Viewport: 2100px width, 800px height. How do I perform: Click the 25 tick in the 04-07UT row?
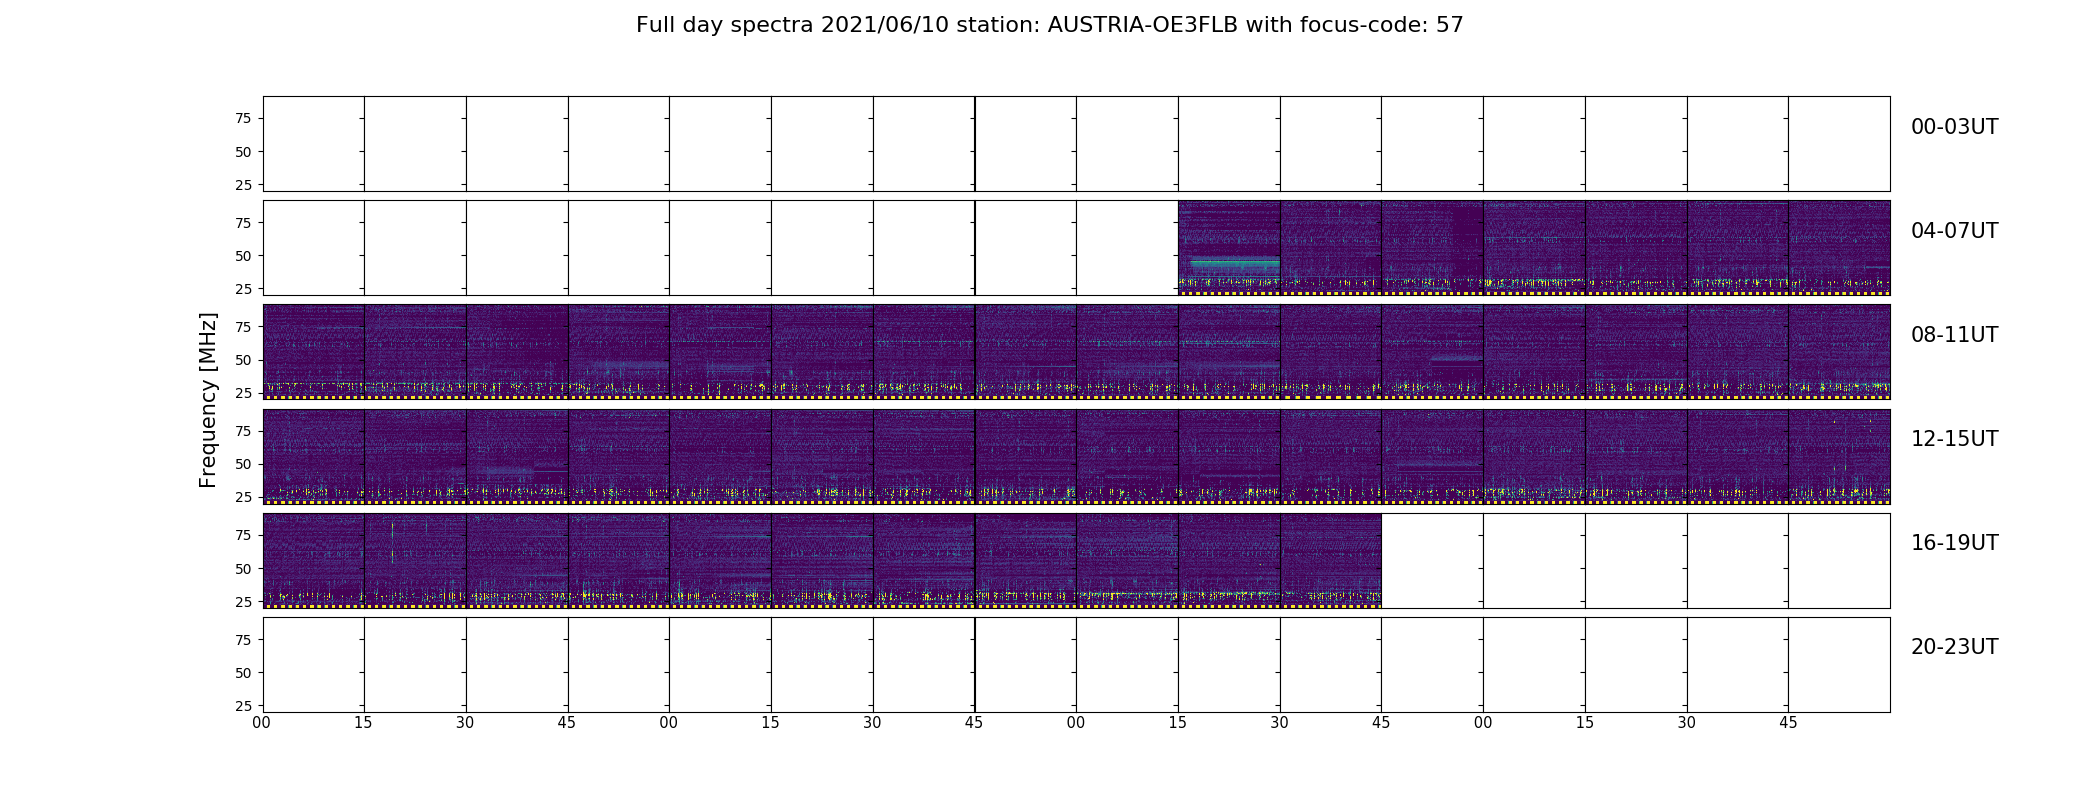click(243, 289)
